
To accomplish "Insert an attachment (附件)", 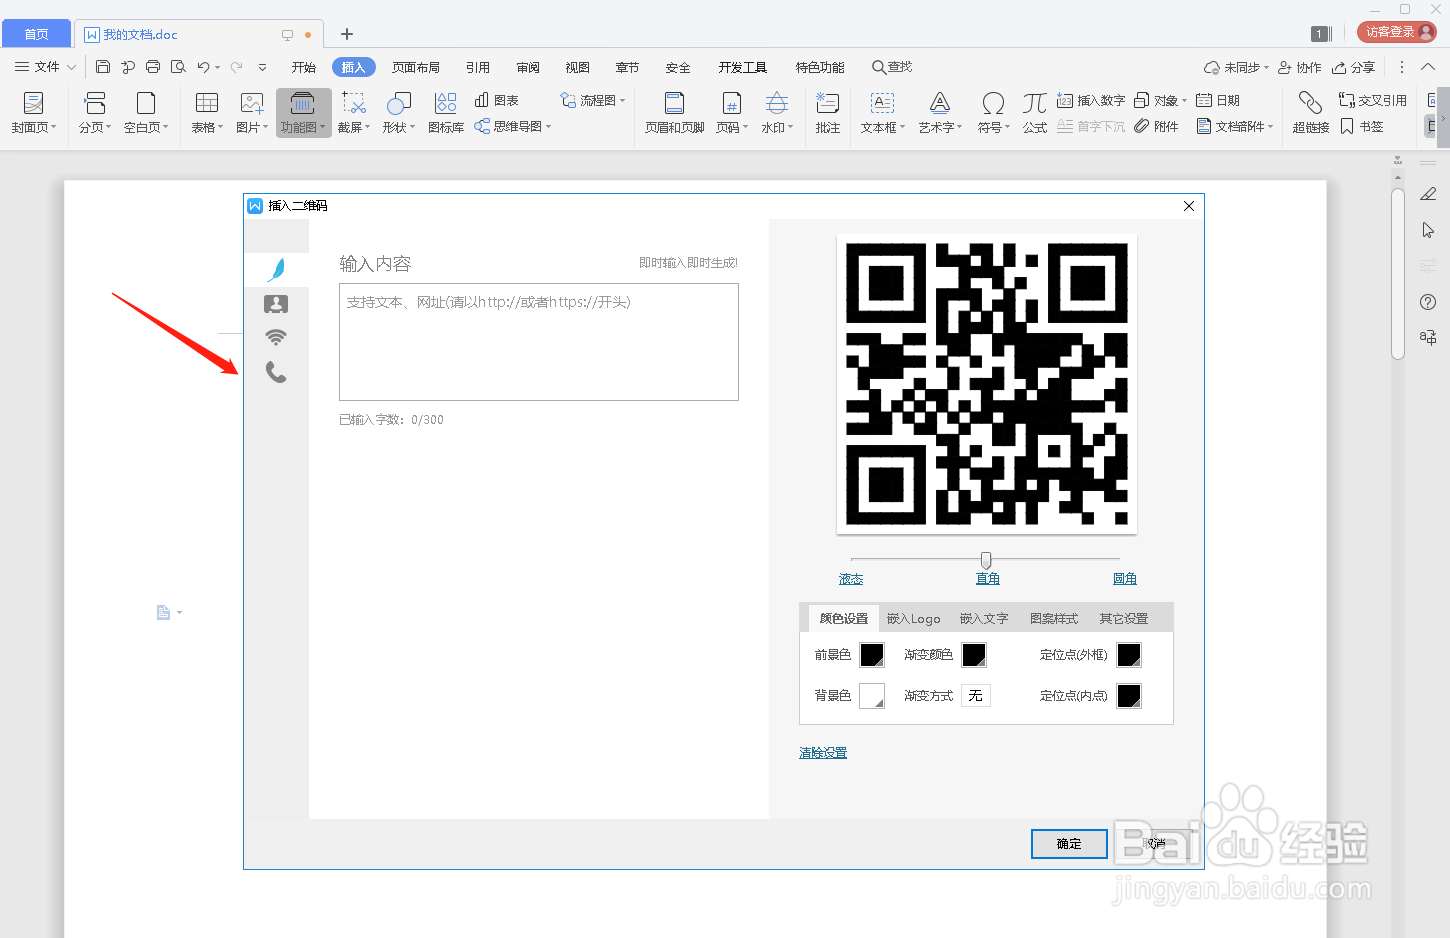I will (x=1157, y=126).
